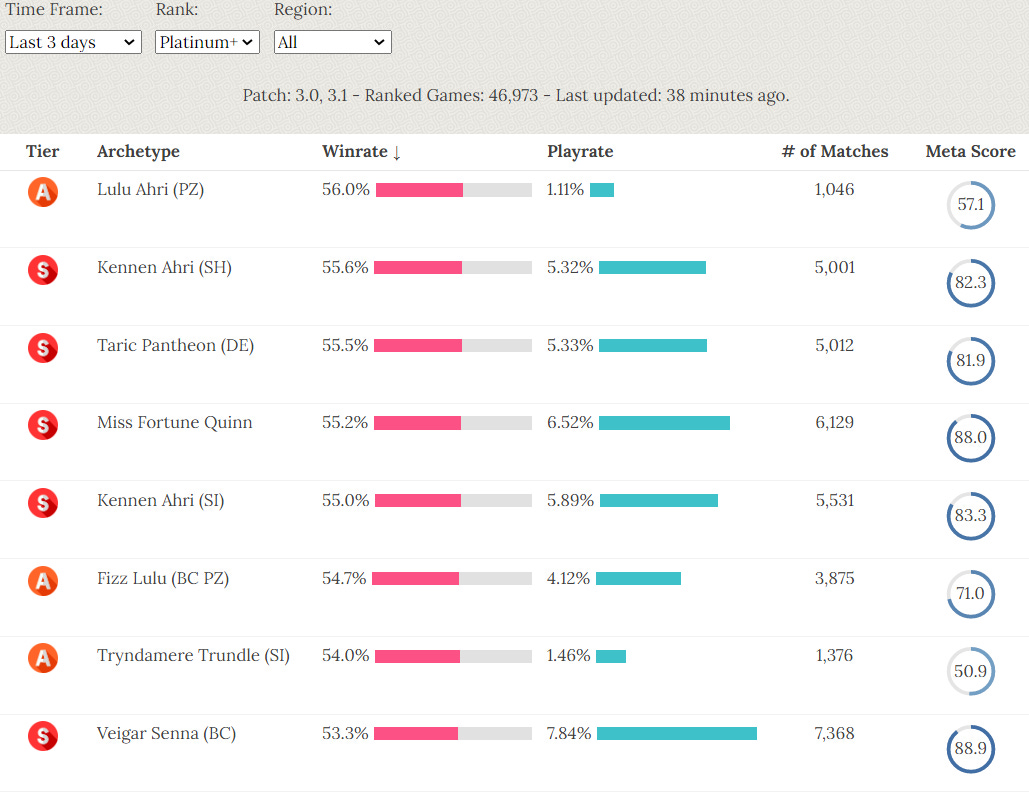Click the 53.3% winrate value
This screenshot has width=1029, height=795.
click(x=345, y=733)
